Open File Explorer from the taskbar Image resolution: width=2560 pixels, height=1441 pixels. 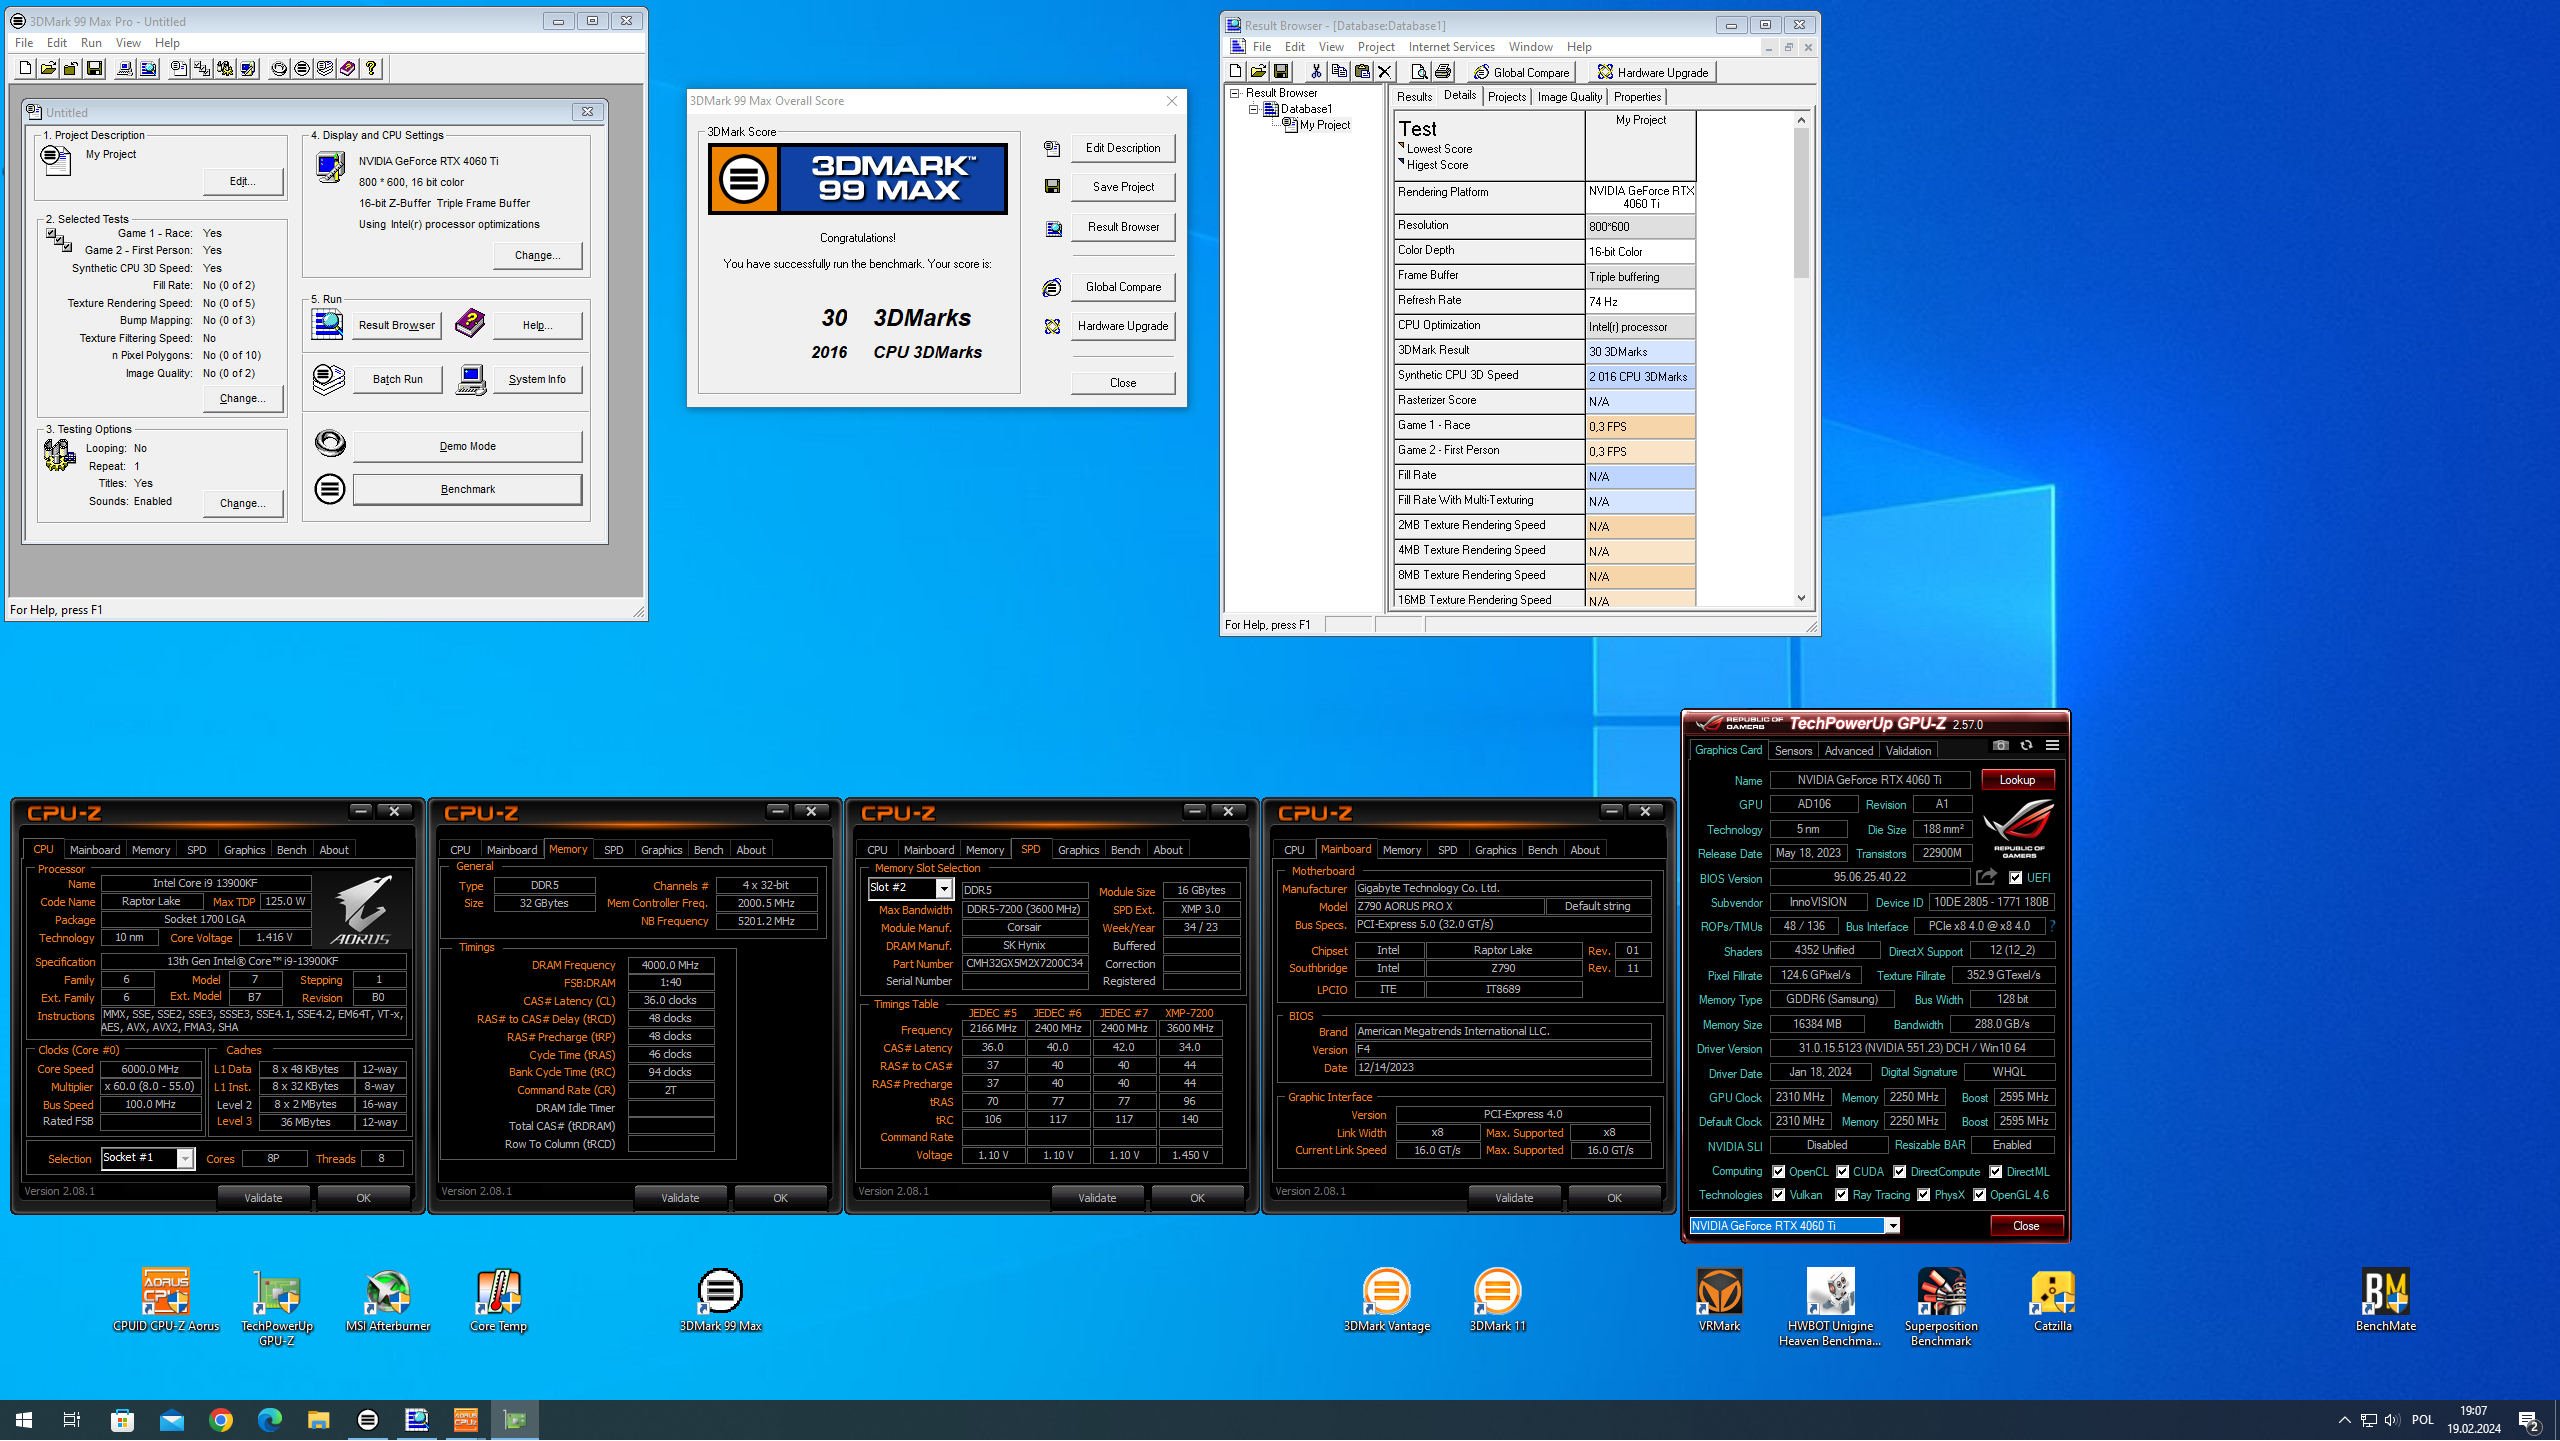point(318,1420)
